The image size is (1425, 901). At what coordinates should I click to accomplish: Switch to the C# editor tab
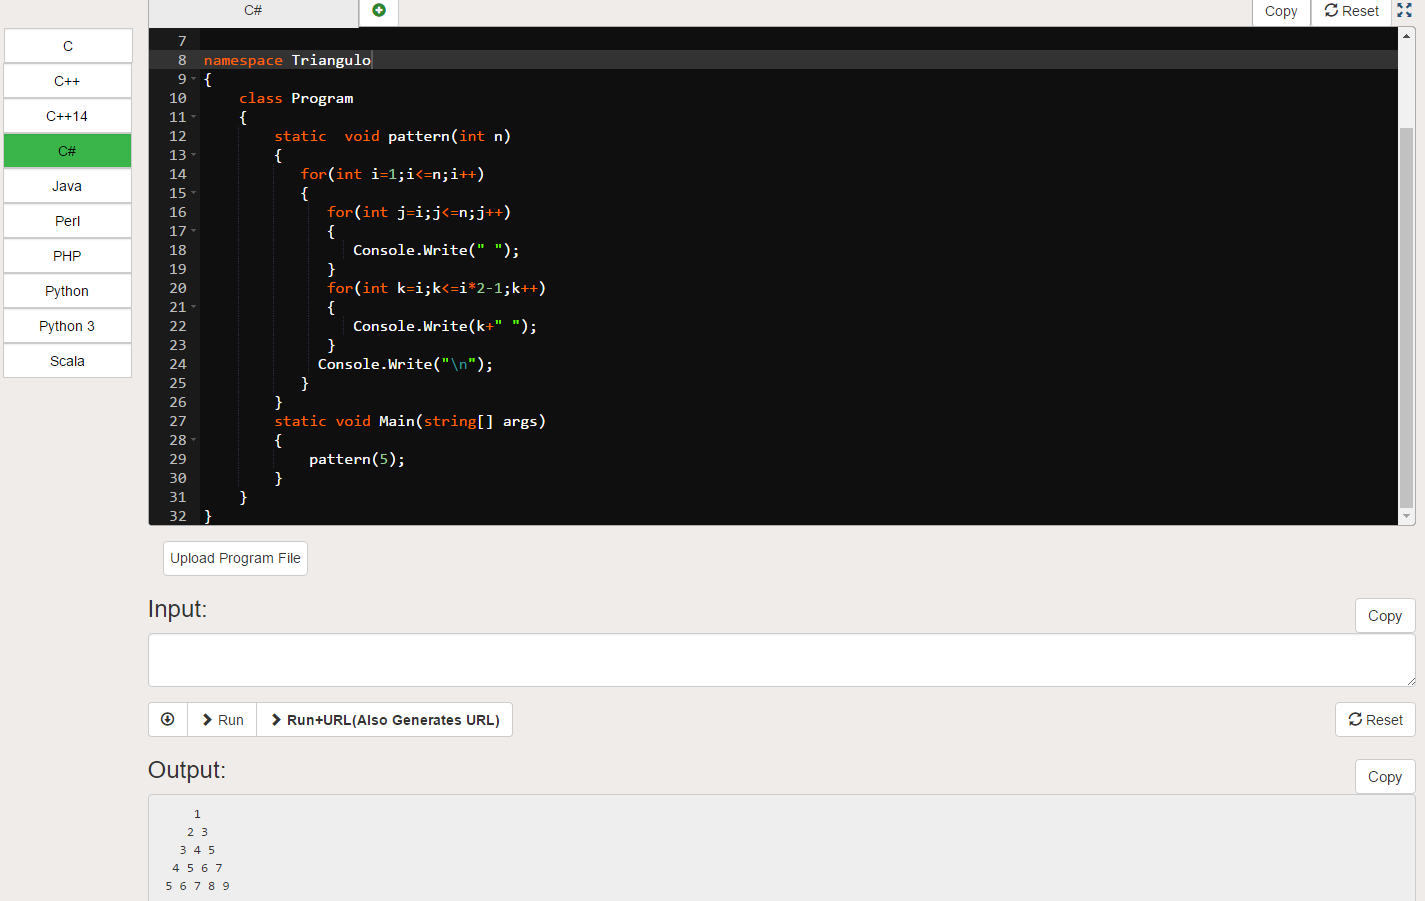coord(253,11)
